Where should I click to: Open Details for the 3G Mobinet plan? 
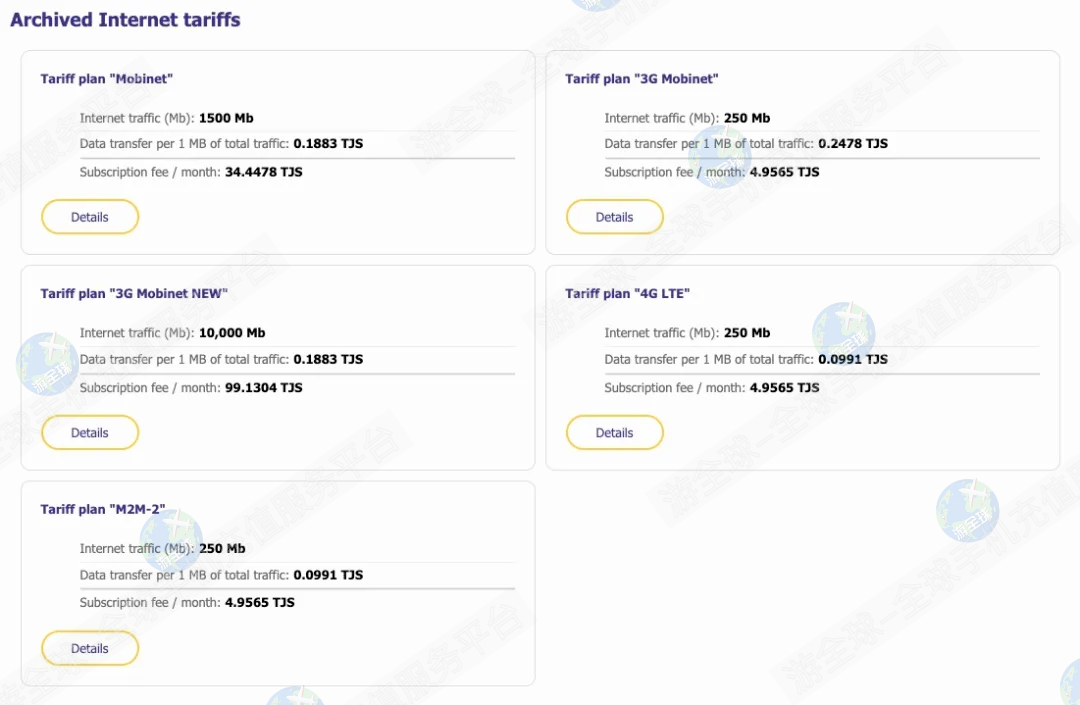tap(614, 217)
